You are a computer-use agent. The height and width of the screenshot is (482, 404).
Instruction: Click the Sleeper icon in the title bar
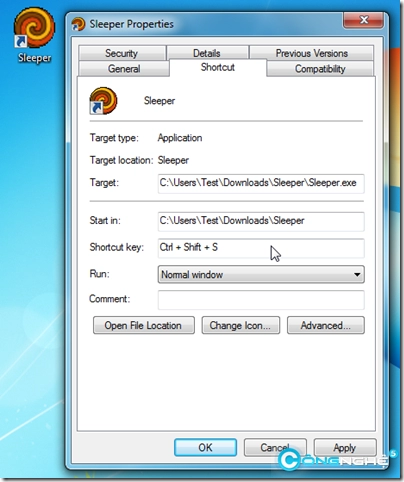click(78, 24)
